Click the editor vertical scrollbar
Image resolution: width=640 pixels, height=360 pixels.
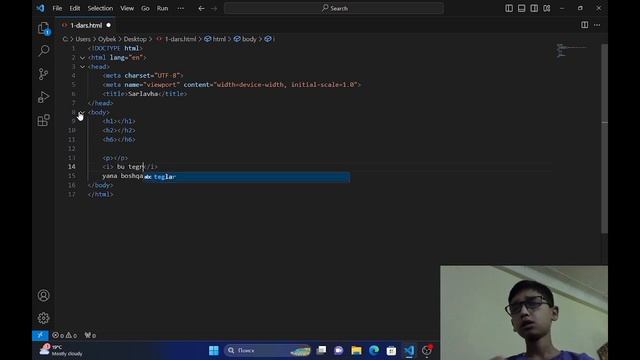(604, 139)
